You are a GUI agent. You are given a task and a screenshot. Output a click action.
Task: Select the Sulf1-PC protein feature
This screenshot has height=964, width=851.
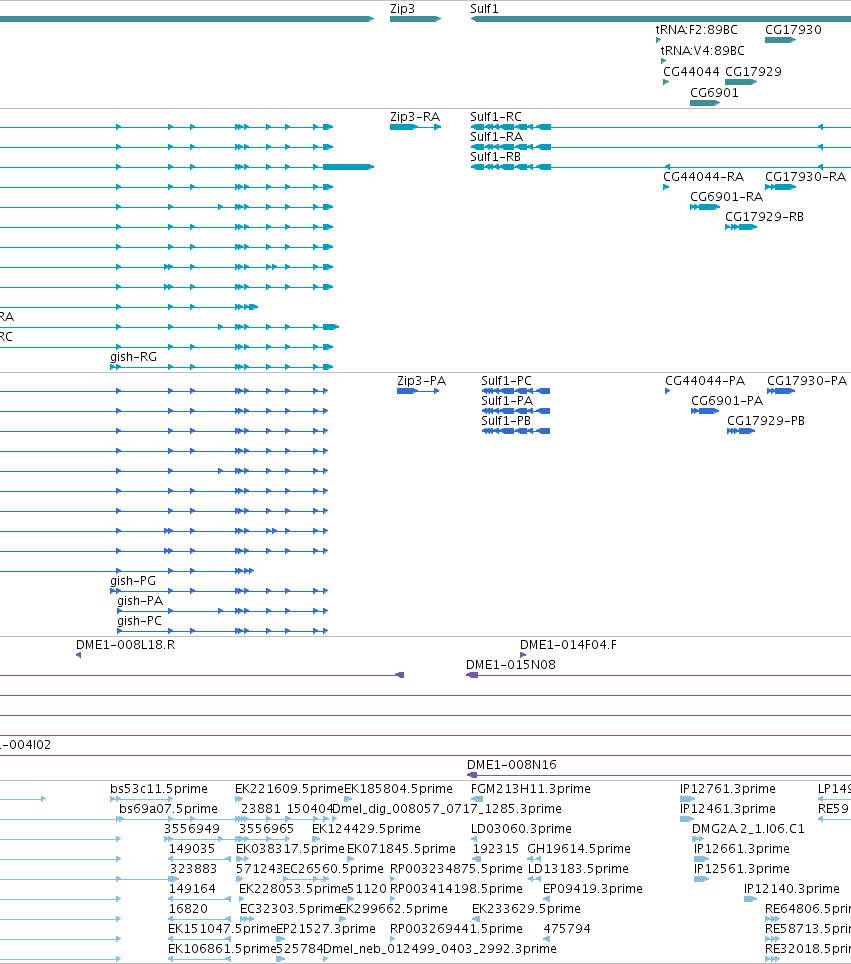(515, 391)
